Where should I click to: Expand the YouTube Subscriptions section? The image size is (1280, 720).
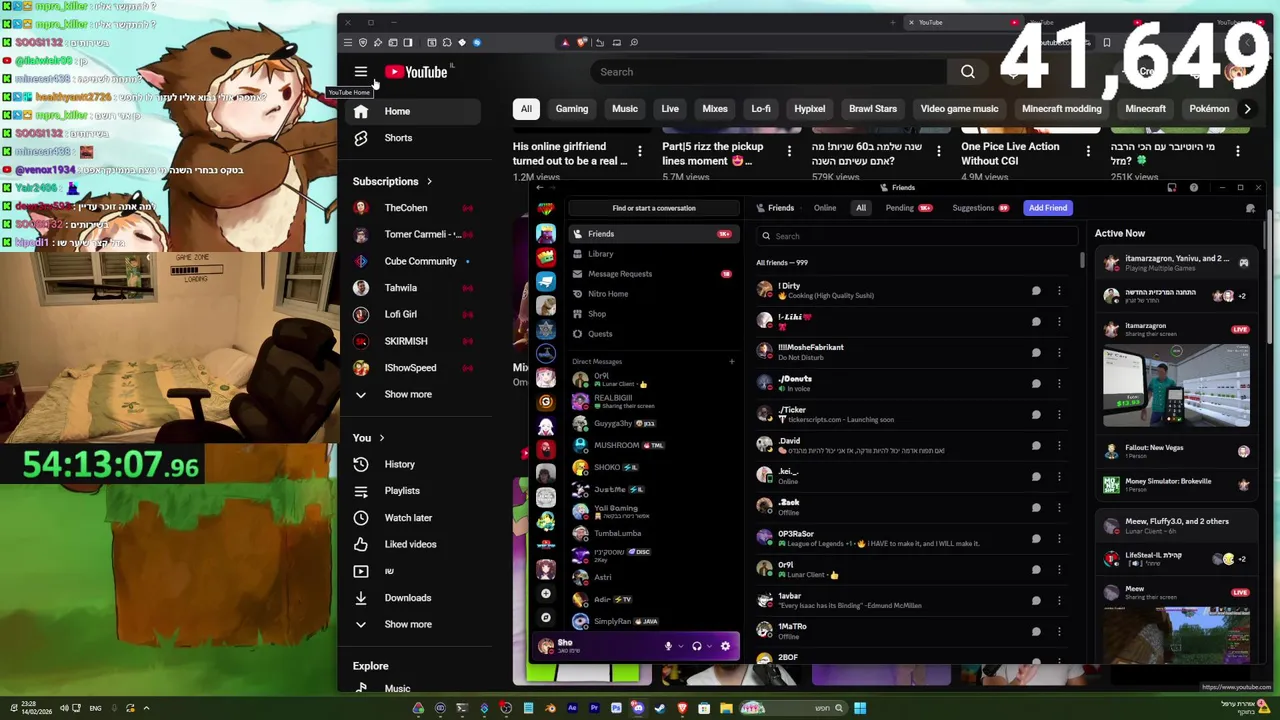(392, 182)
